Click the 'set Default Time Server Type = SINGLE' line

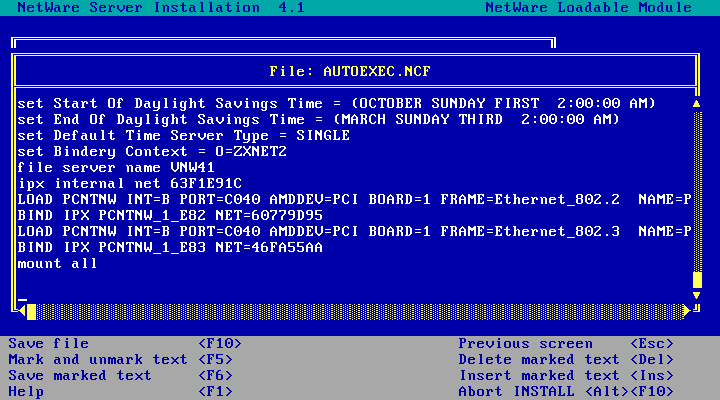tap(184, 135)
